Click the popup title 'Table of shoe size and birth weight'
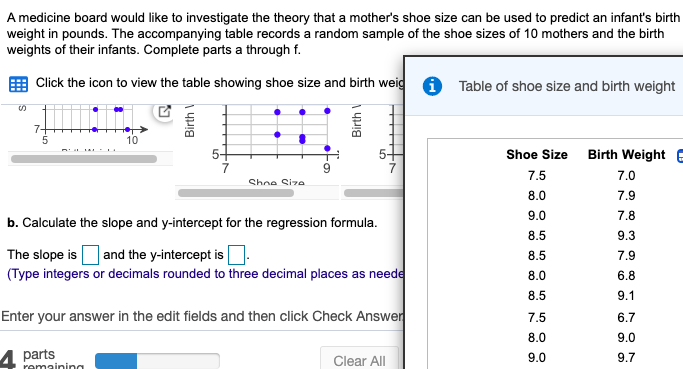683x369 pixels. click(x=567, y=86)
